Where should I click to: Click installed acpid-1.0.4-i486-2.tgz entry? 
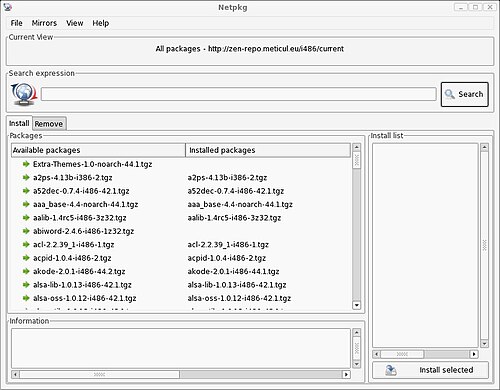[x=227, y=258]
